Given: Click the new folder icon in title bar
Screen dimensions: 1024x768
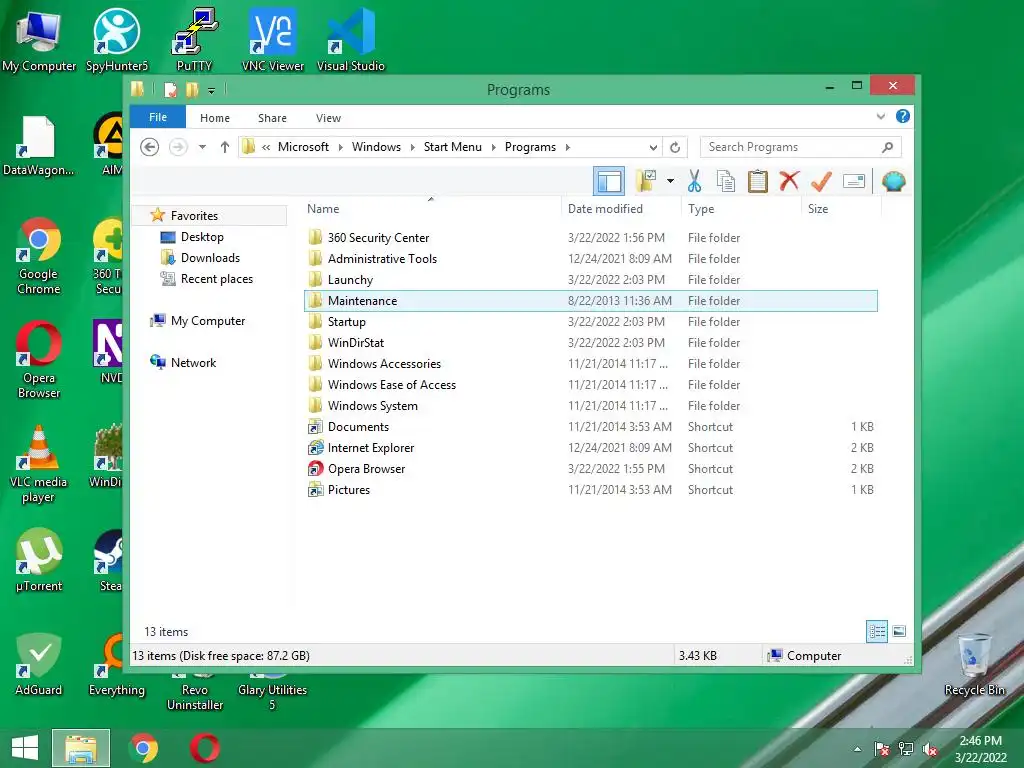Looking at the screenshot, I should click(x=192, y=89).
